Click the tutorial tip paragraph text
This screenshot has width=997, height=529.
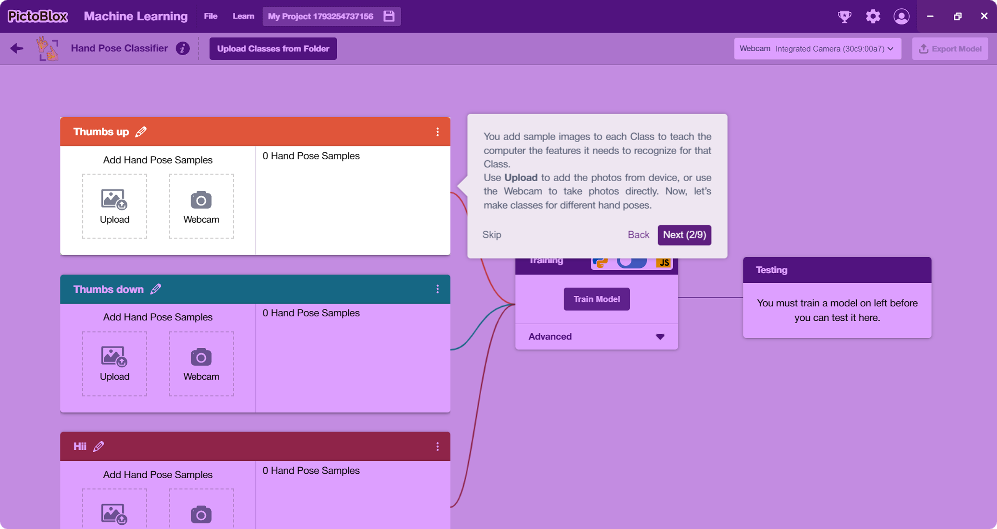(x=597, y=171)
